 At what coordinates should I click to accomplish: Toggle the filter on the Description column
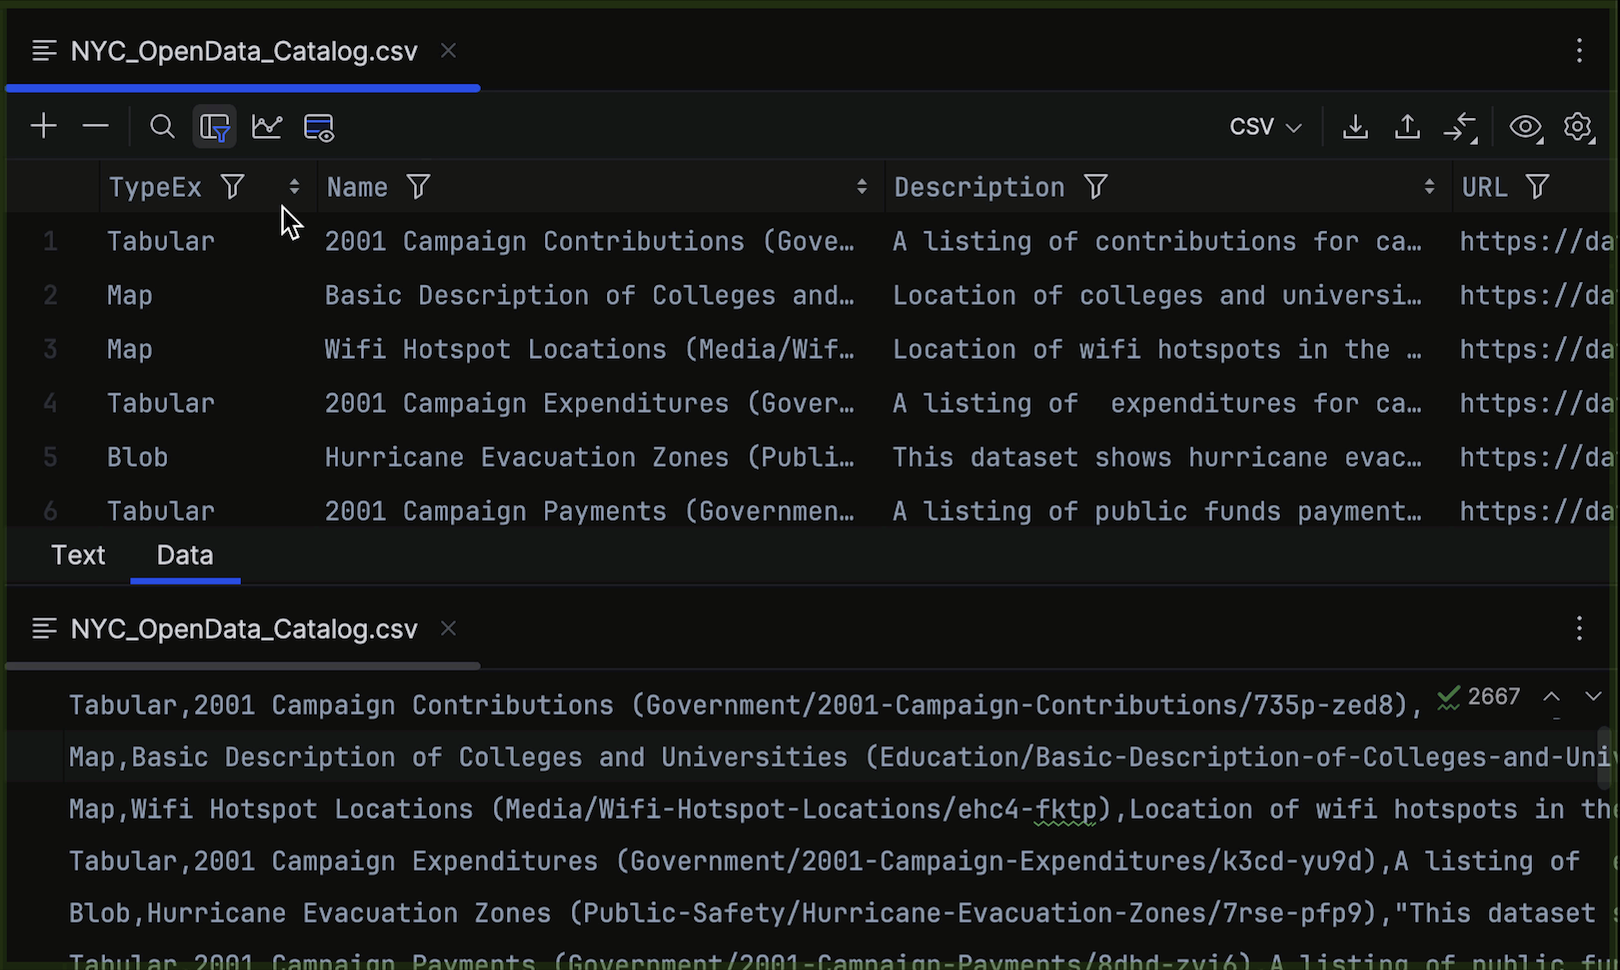[1096, 186]
